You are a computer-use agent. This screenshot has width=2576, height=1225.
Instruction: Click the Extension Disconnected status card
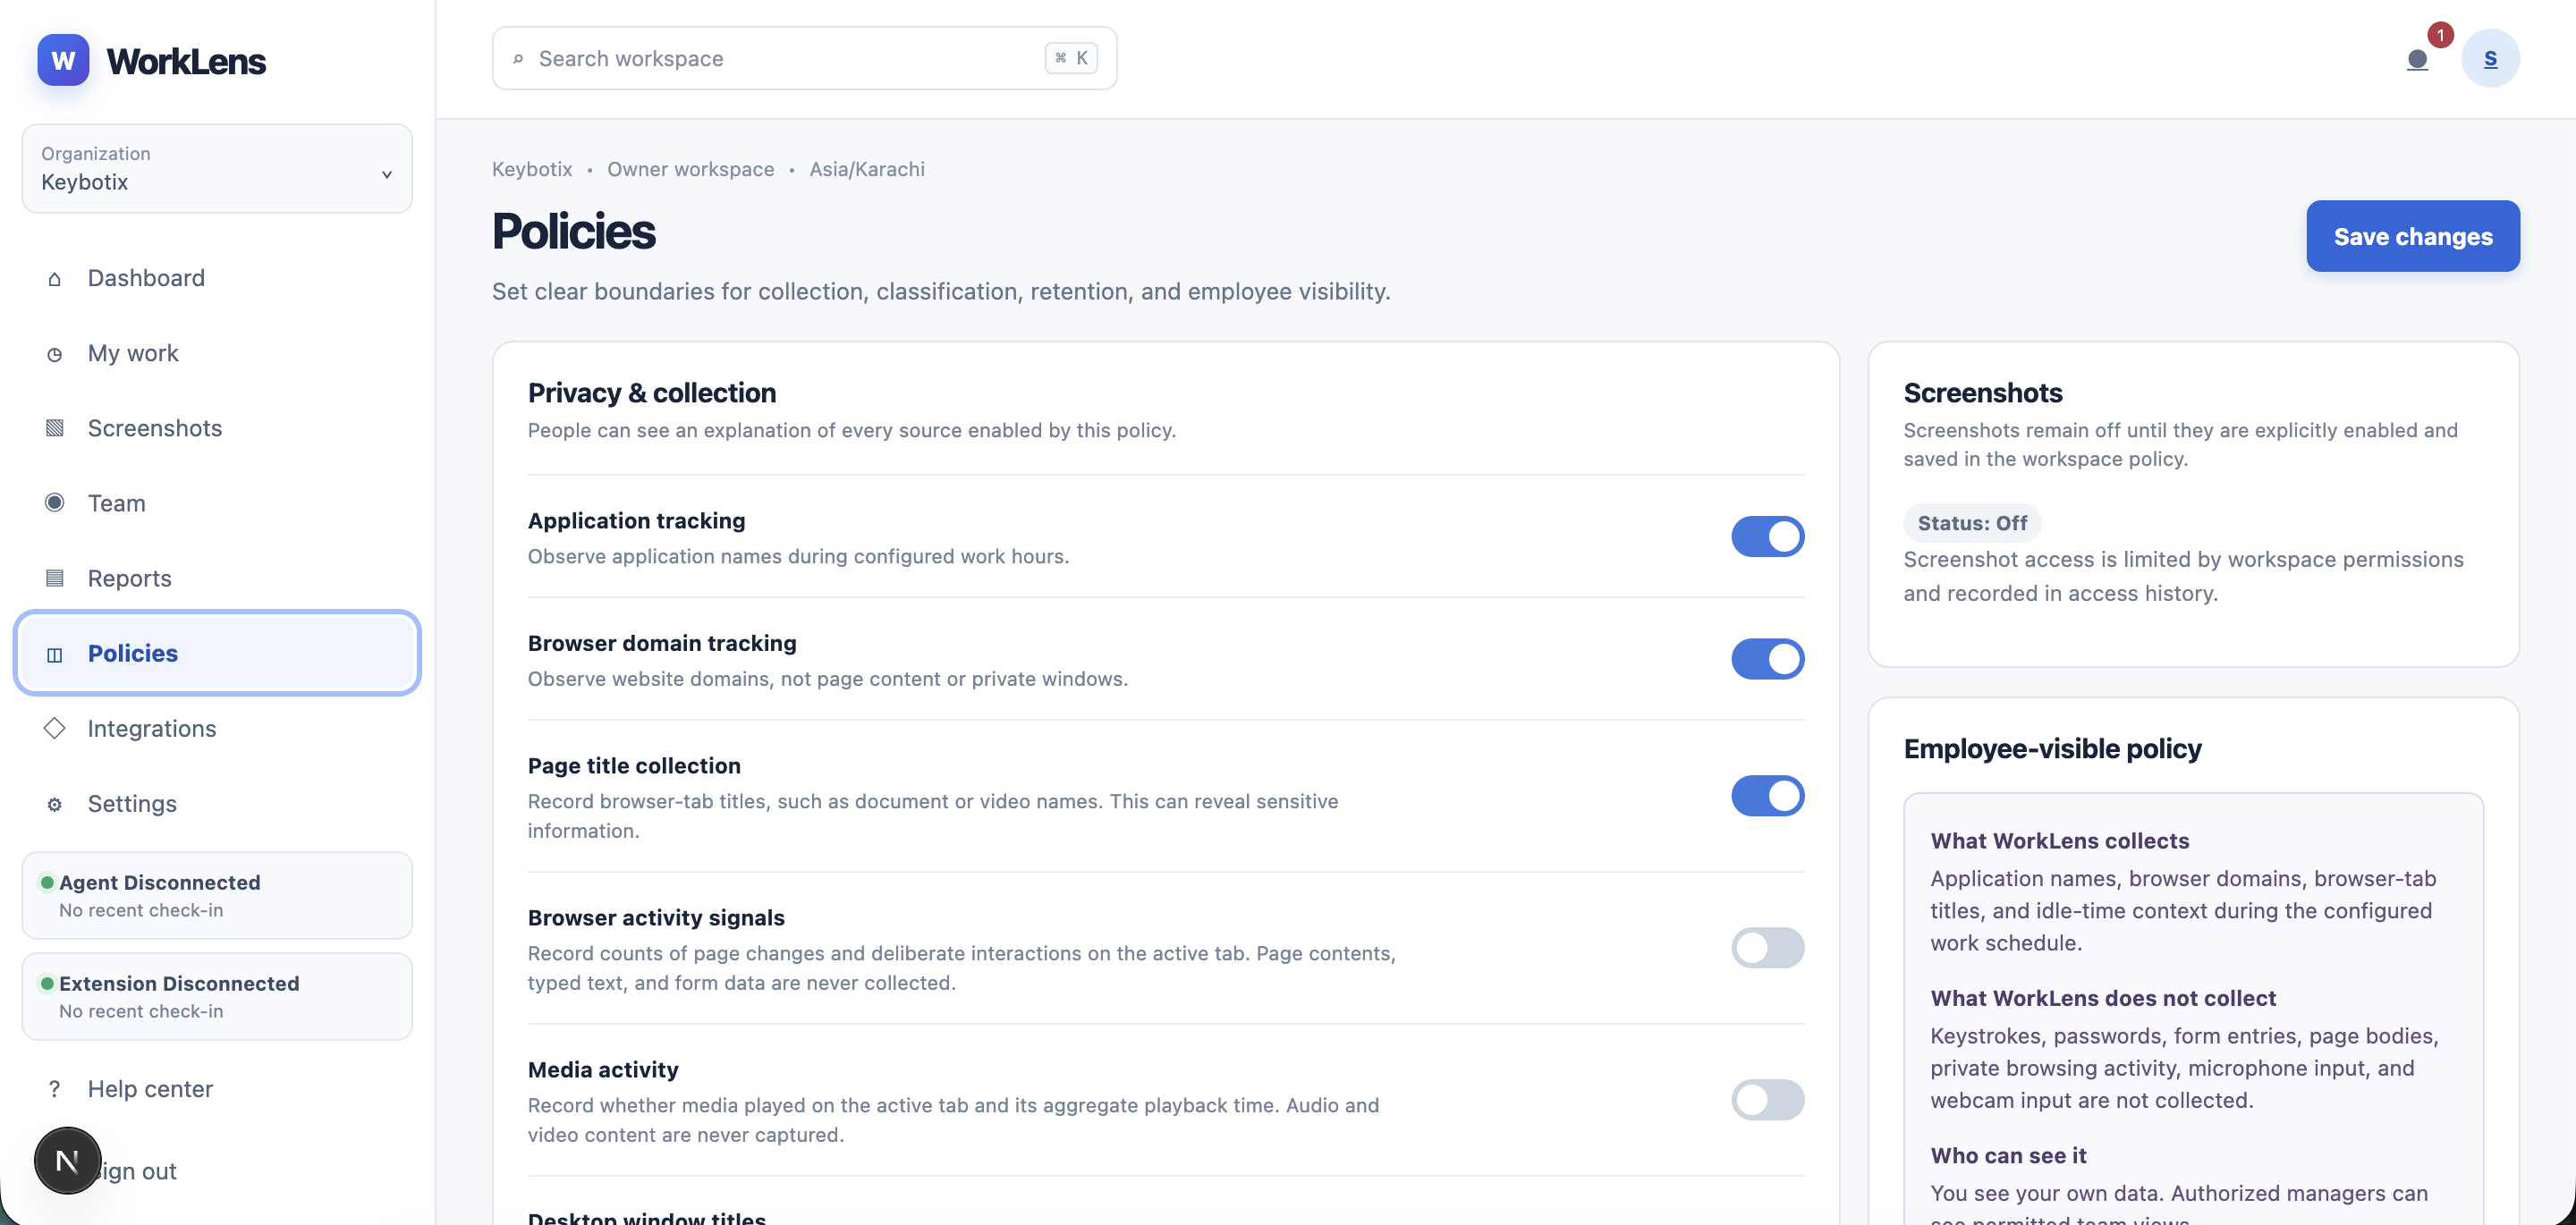point(217,996)
